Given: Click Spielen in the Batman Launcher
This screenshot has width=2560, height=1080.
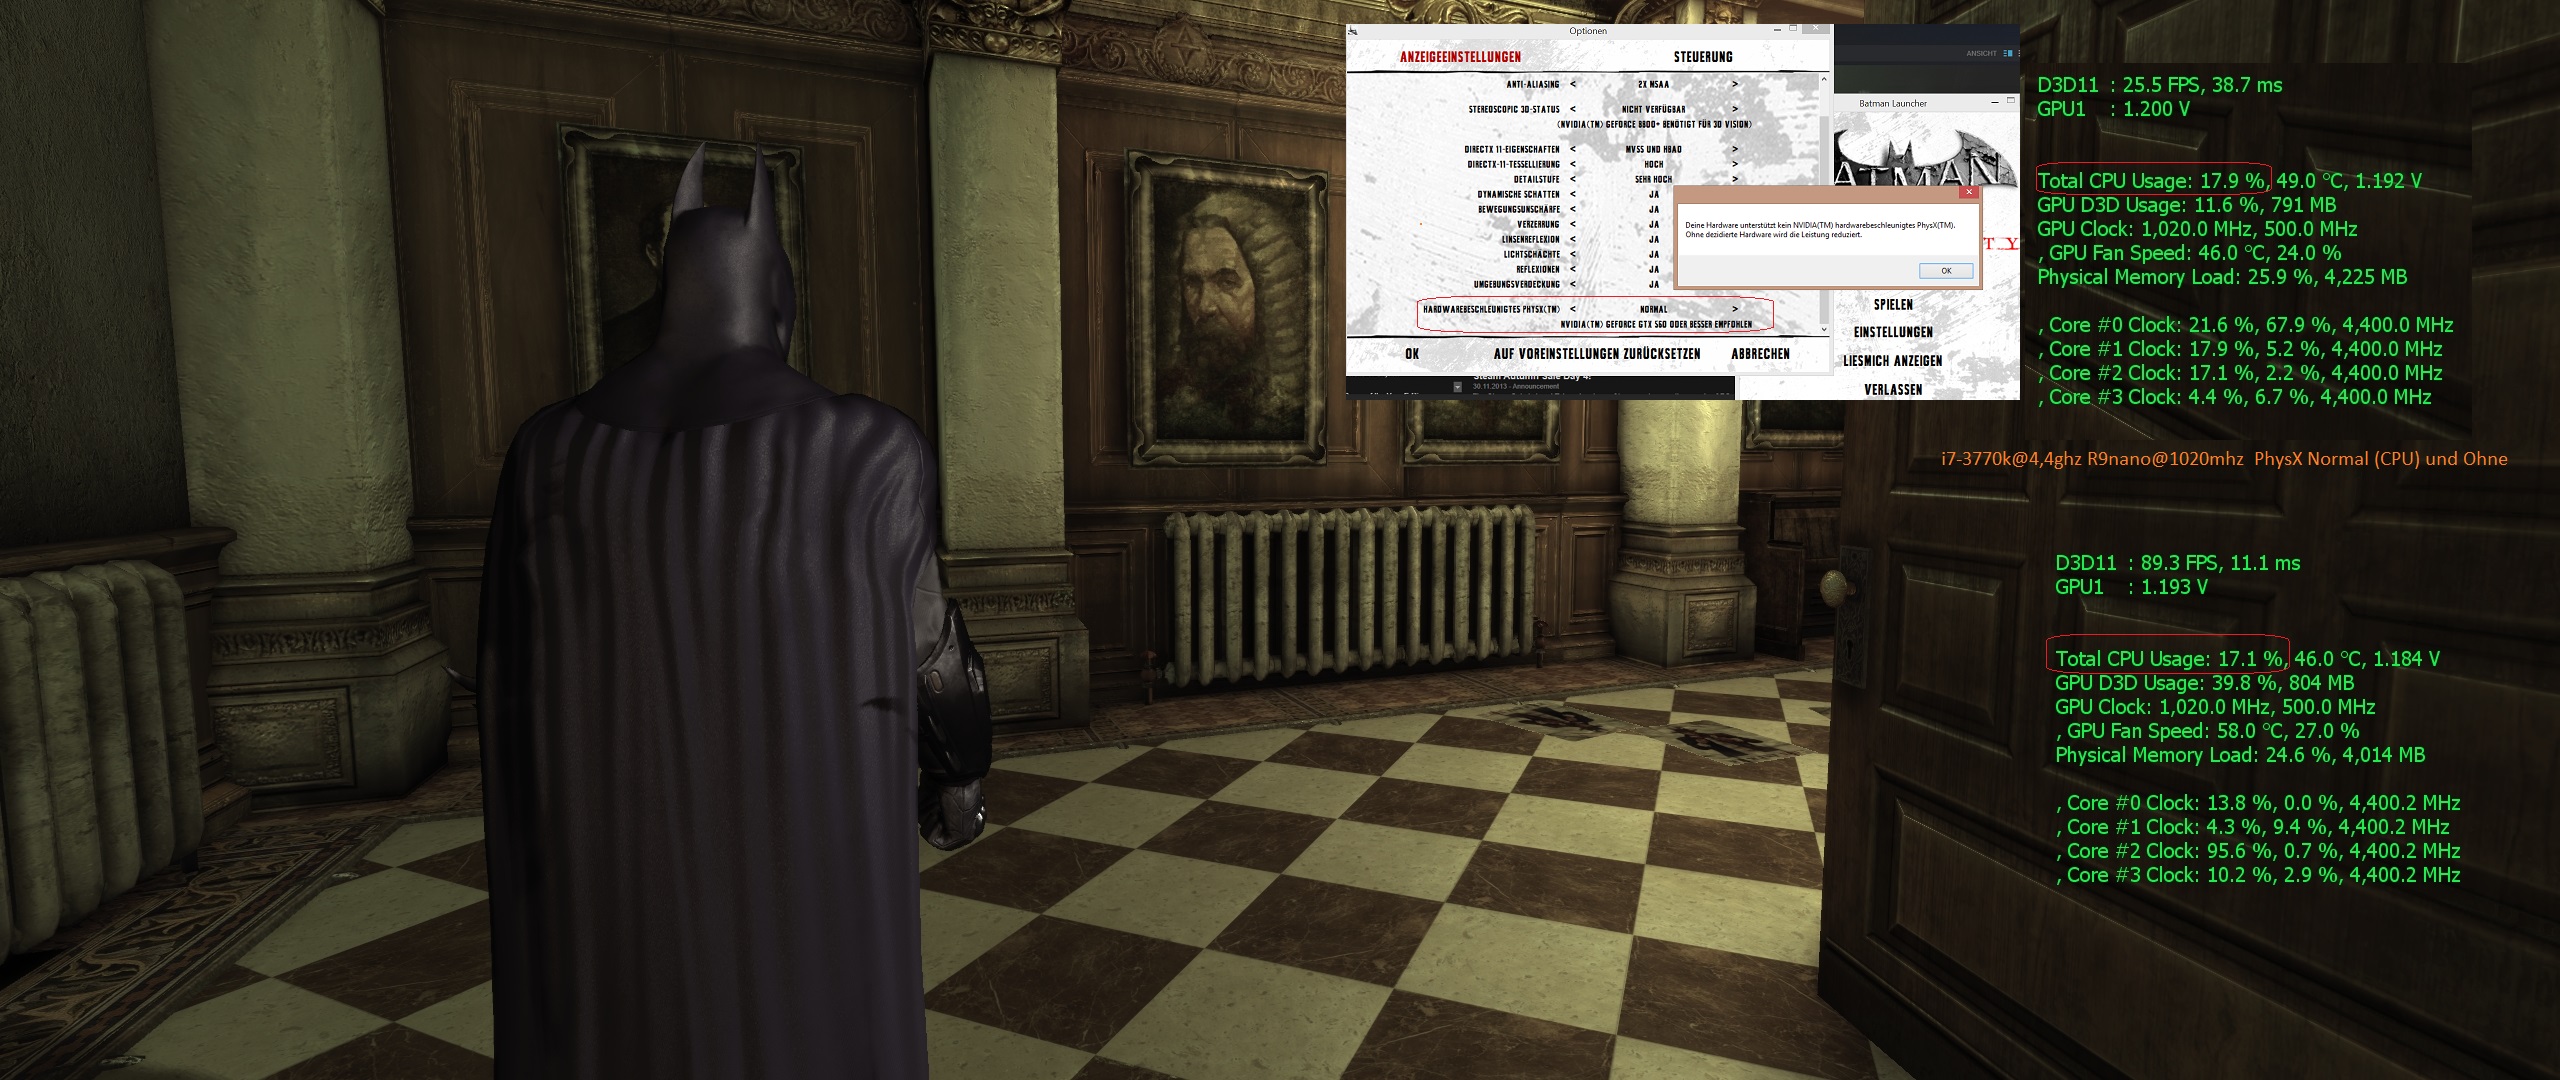Looking at the screenshot, I should click(1892, 304).
